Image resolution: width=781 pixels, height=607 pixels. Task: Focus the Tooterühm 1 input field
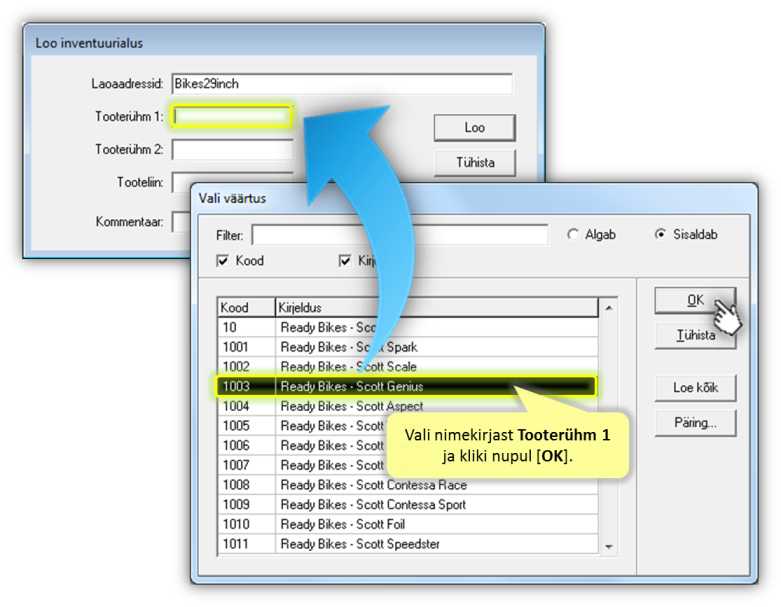tap(232, 117)
